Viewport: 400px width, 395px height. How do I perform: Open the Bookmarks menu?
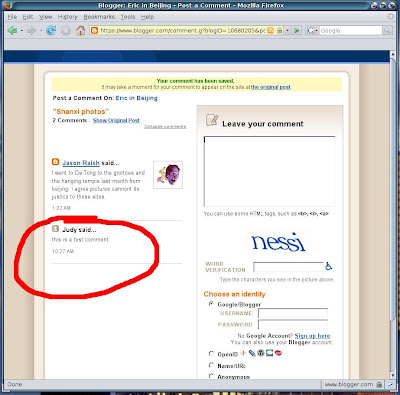click(99, 17)
